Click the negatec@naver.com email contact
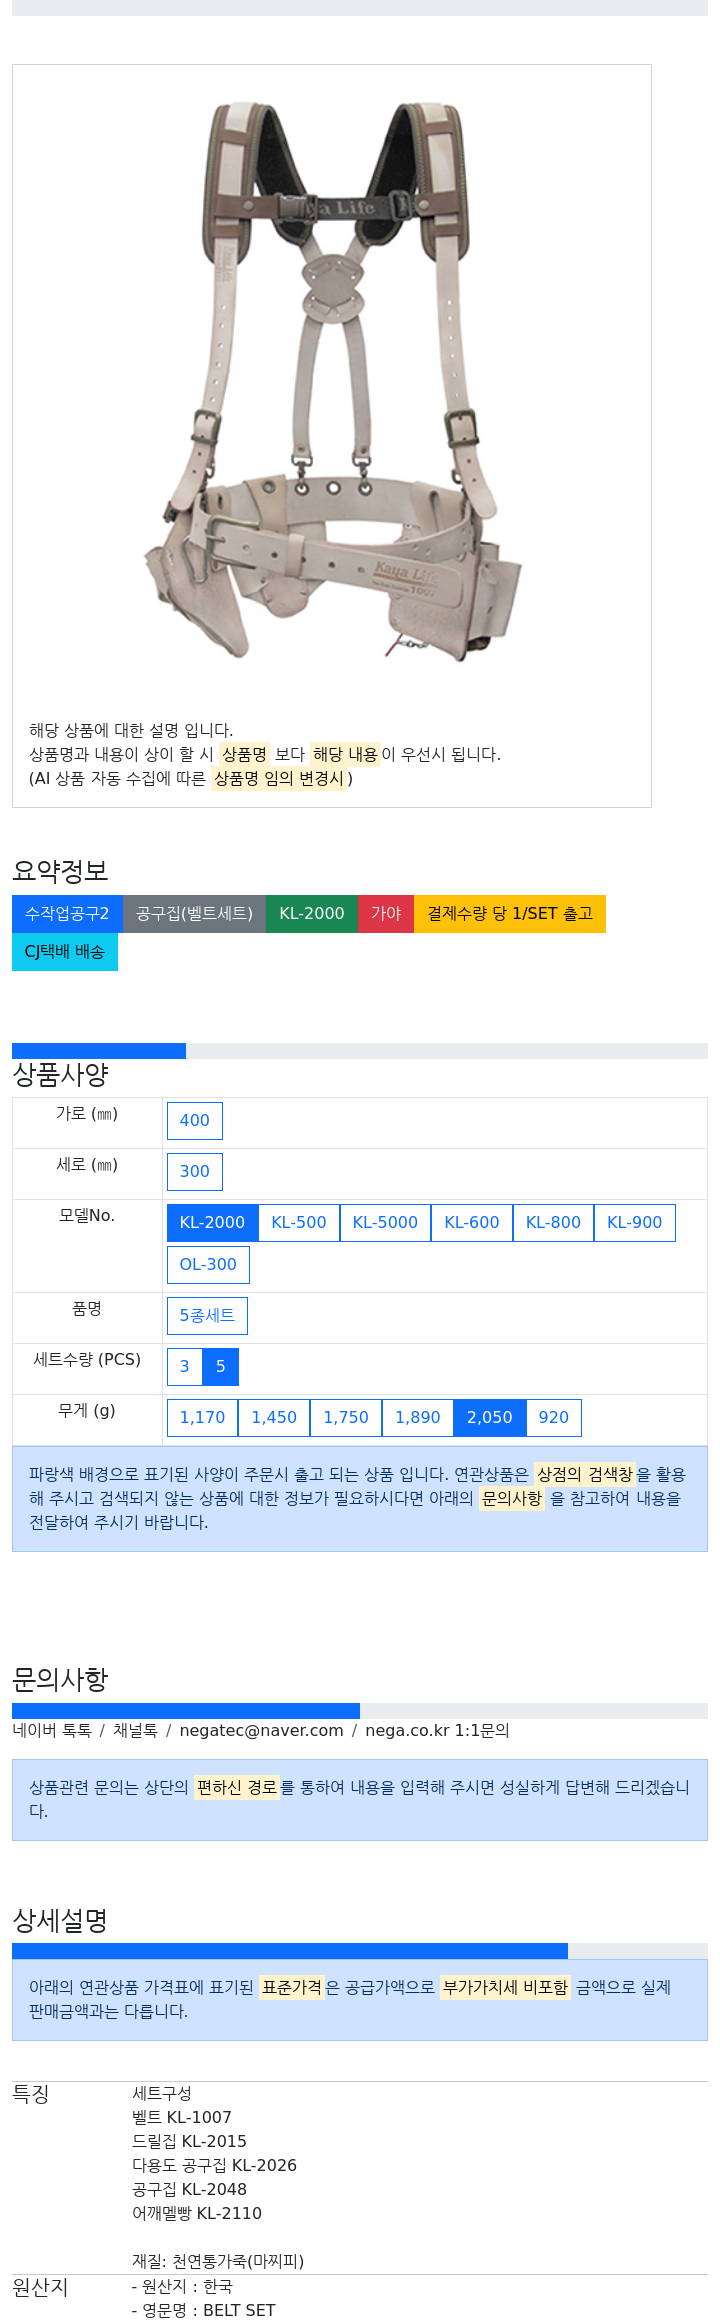This screenshot has width=720, height=2323. [261, 1731]
